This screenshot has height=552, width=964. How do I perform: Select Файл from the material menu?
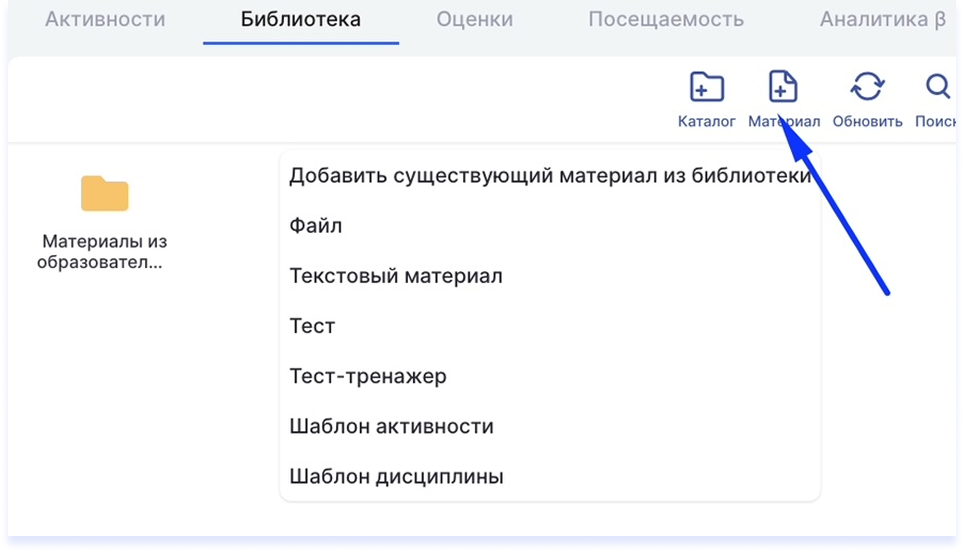point(550,226)
